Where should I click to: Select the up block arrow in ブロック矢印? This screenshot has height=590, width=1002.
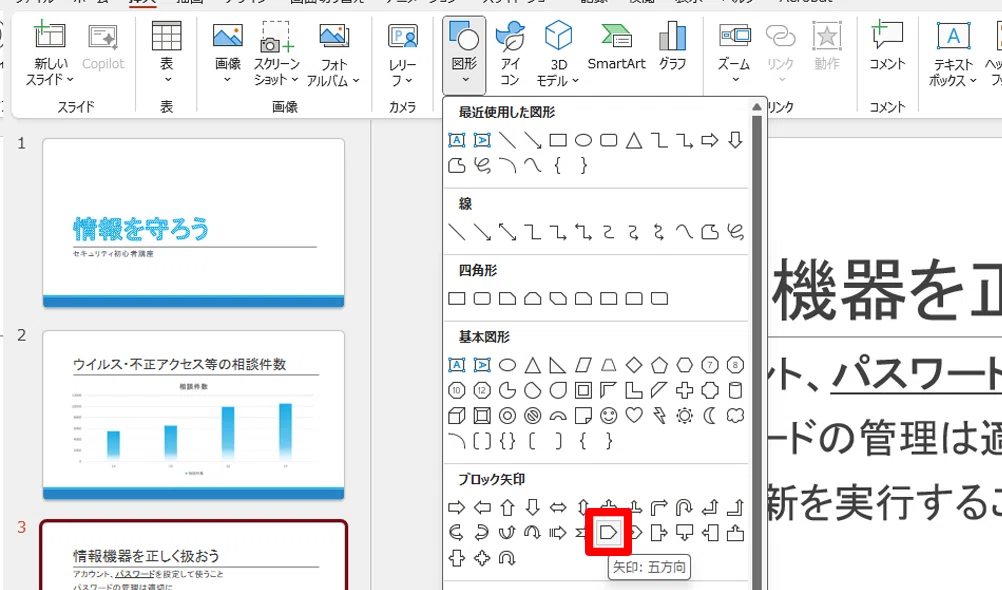tap(507, 508)
